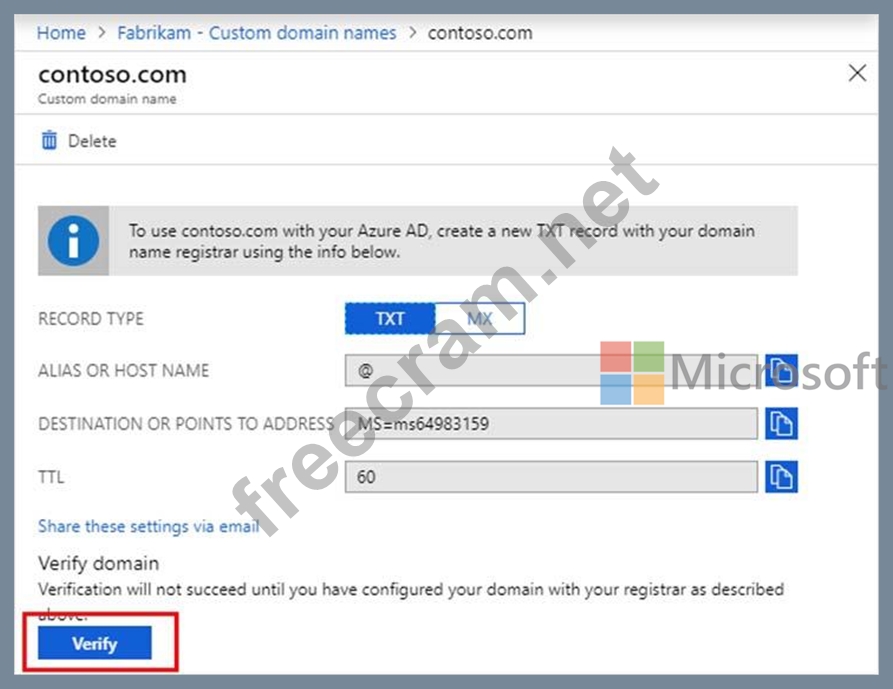This screenshot has width=893, height=689.
Task: Click the destination address field
Action: click(x=551, y=424)
